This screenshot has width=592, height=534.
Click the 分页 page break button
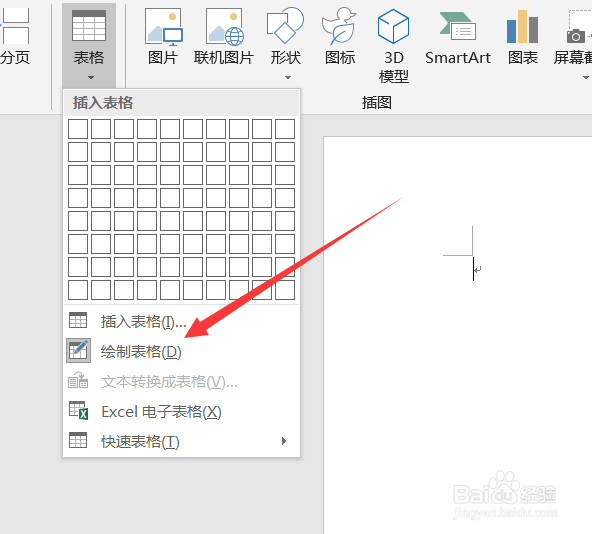coord(15,37)
